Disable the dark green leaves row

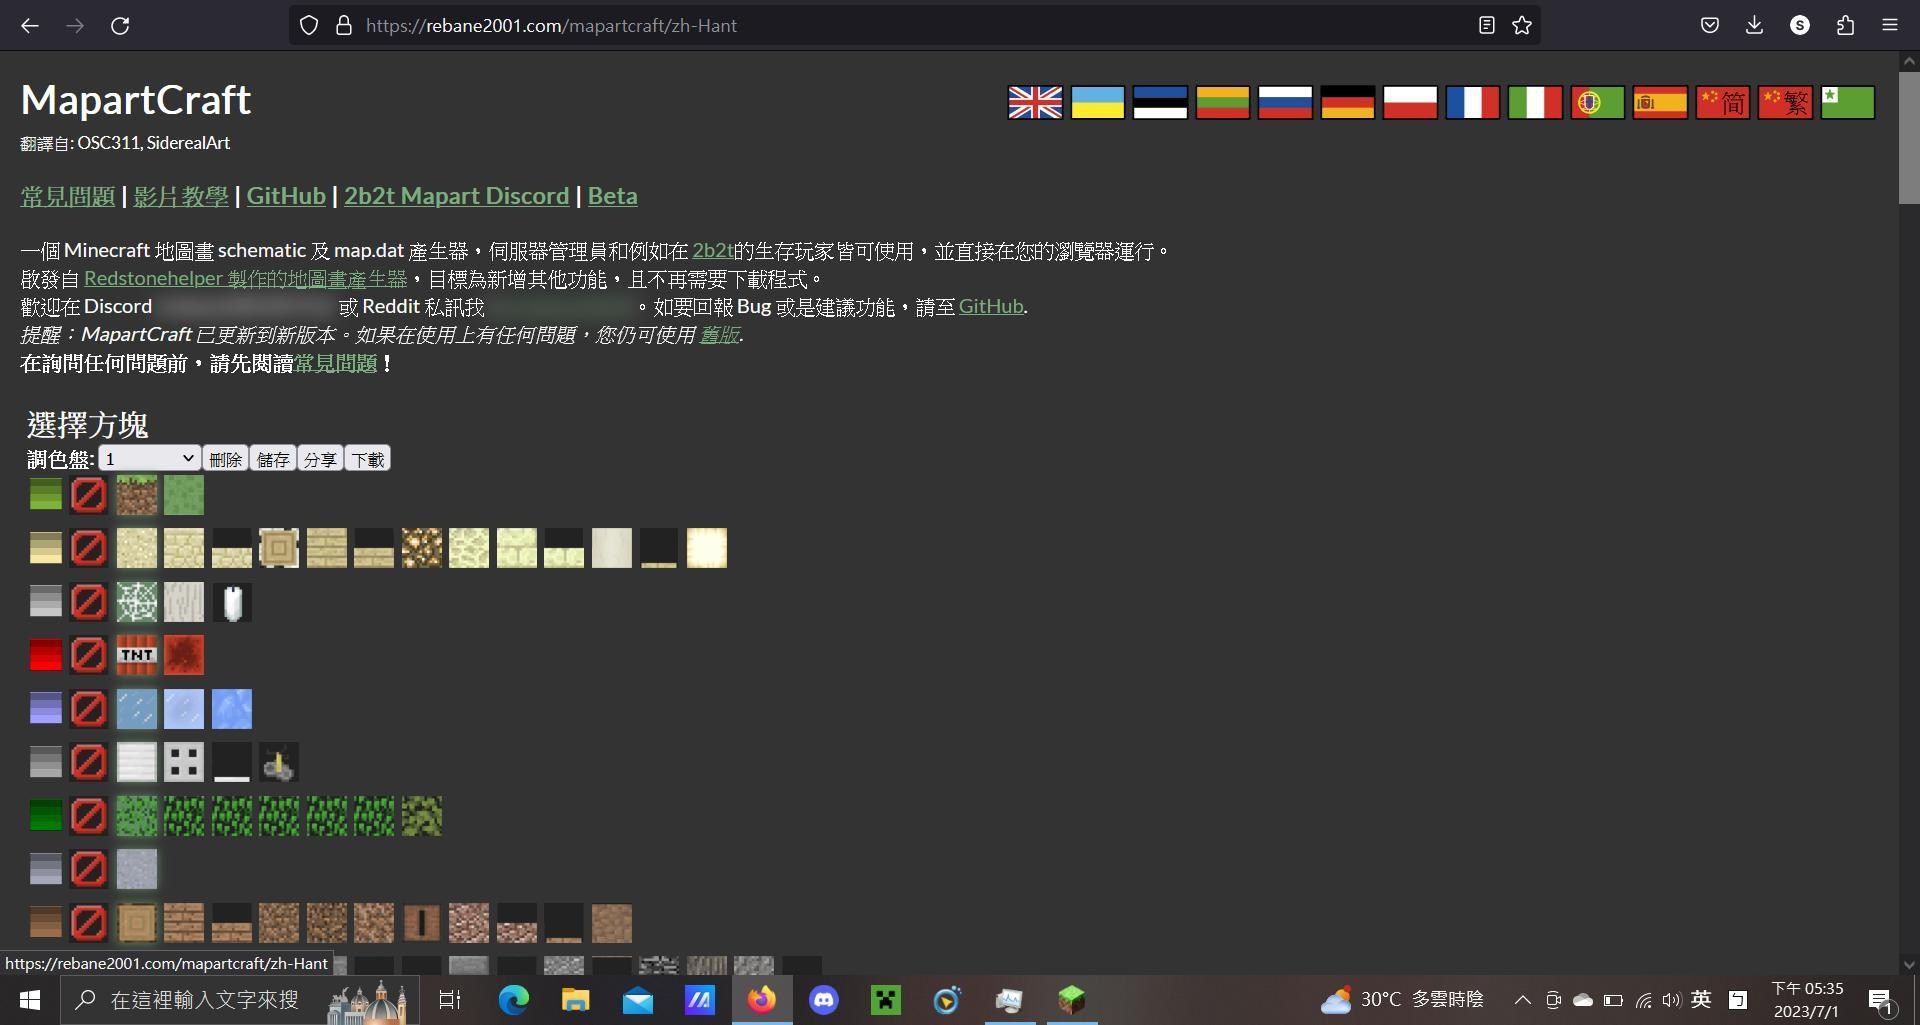click(x=89, y=816)
